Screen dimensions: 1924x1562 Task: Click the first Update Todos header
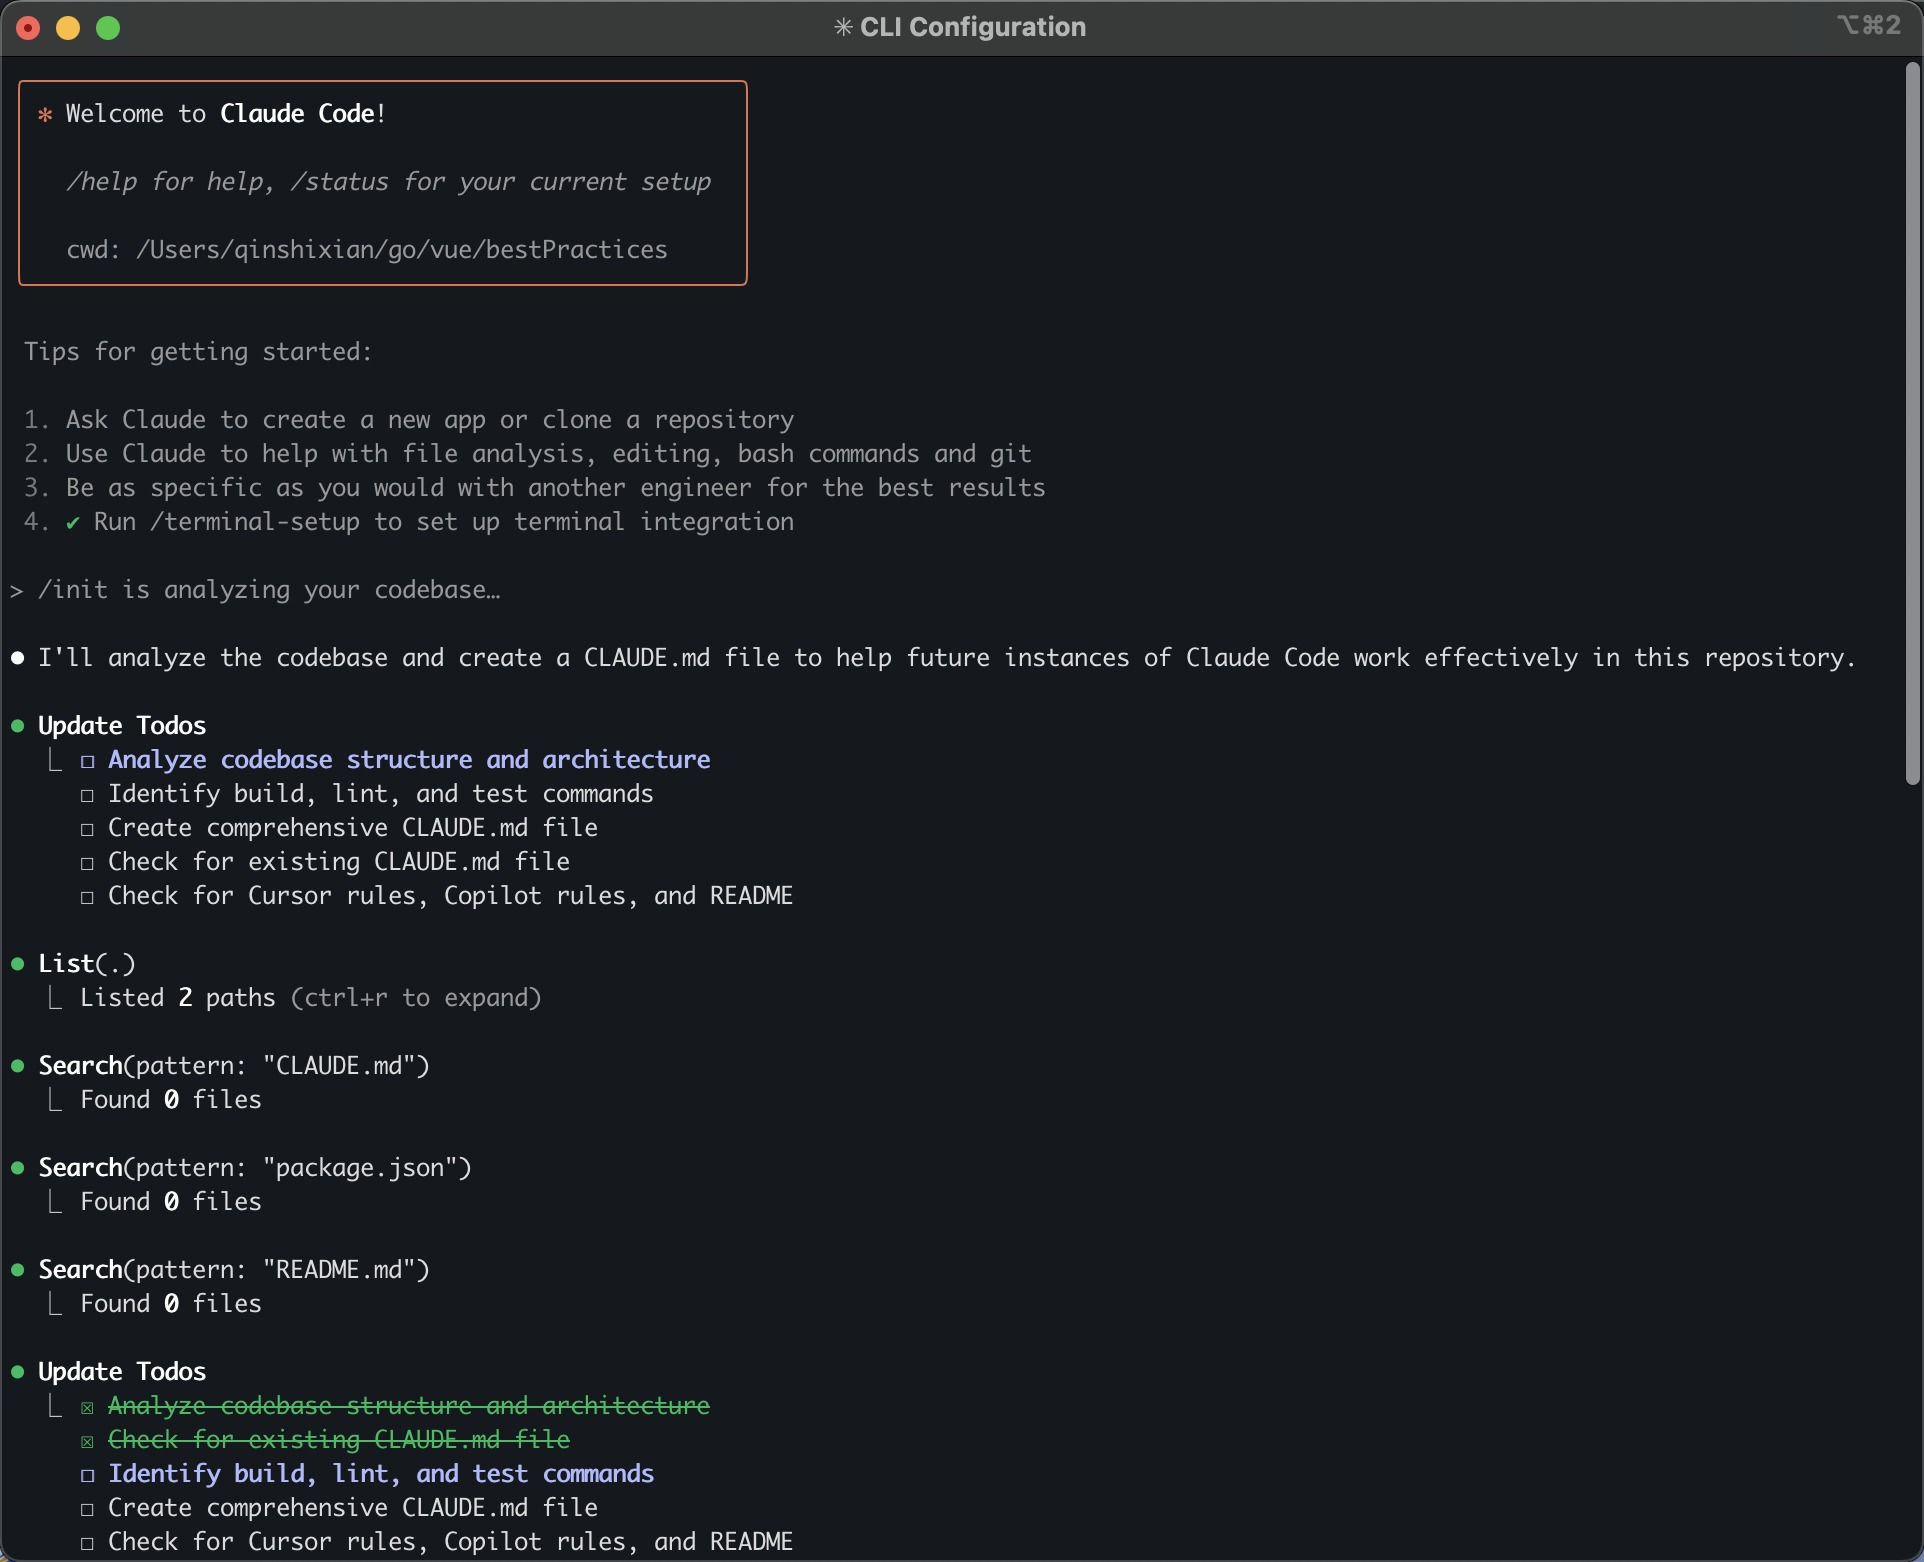[x=122, y=726]
